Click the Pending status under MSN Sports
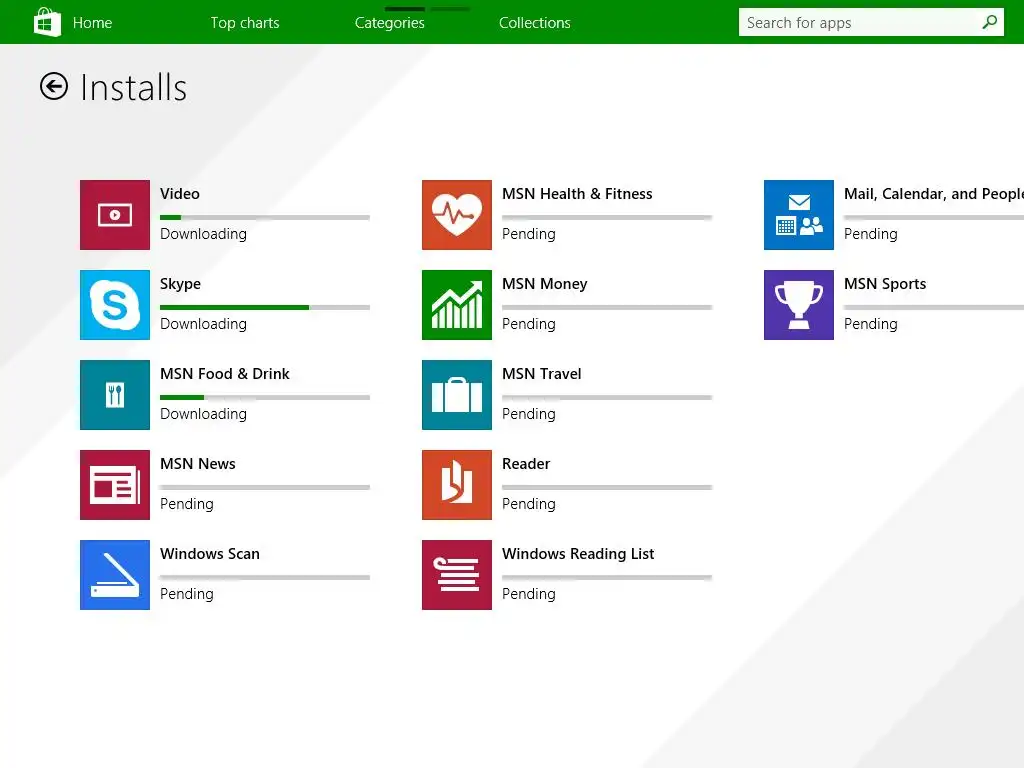 coord(871,325)
